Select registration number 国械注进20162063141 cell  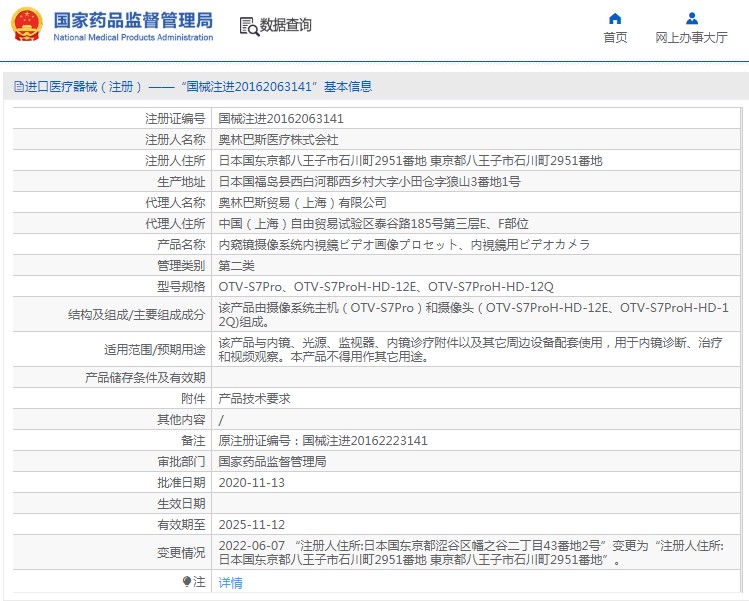[281, 118]
